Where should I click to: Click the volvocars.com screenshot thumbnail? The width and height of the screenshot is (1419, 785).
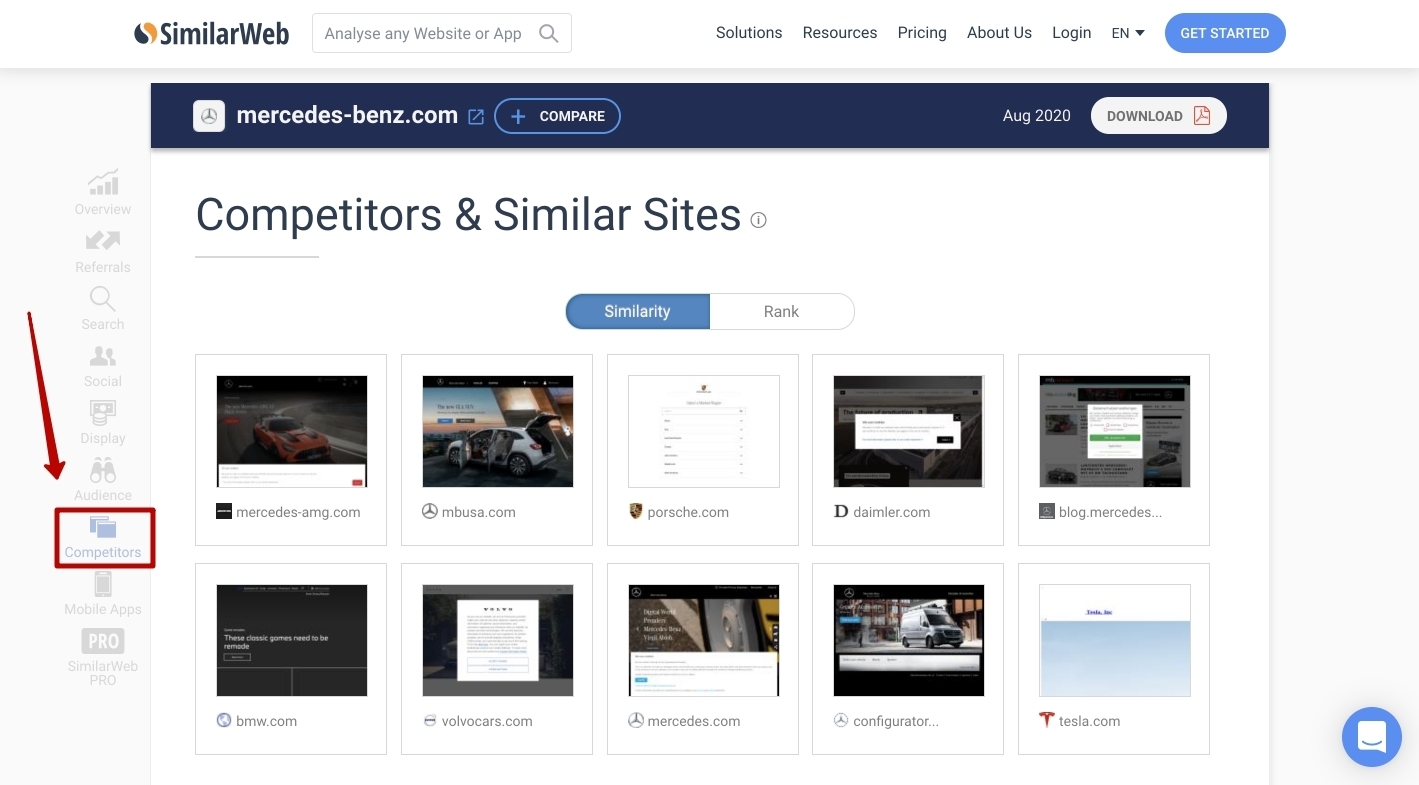click(x=498, y=640)
